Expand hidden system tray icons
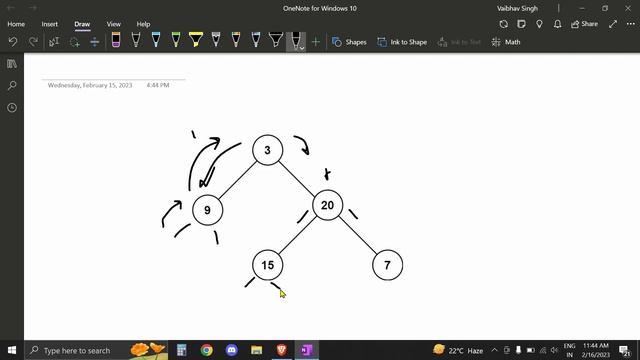Viewport: 640px width, 360px height. pyautogui.click(x=494, y=350)
